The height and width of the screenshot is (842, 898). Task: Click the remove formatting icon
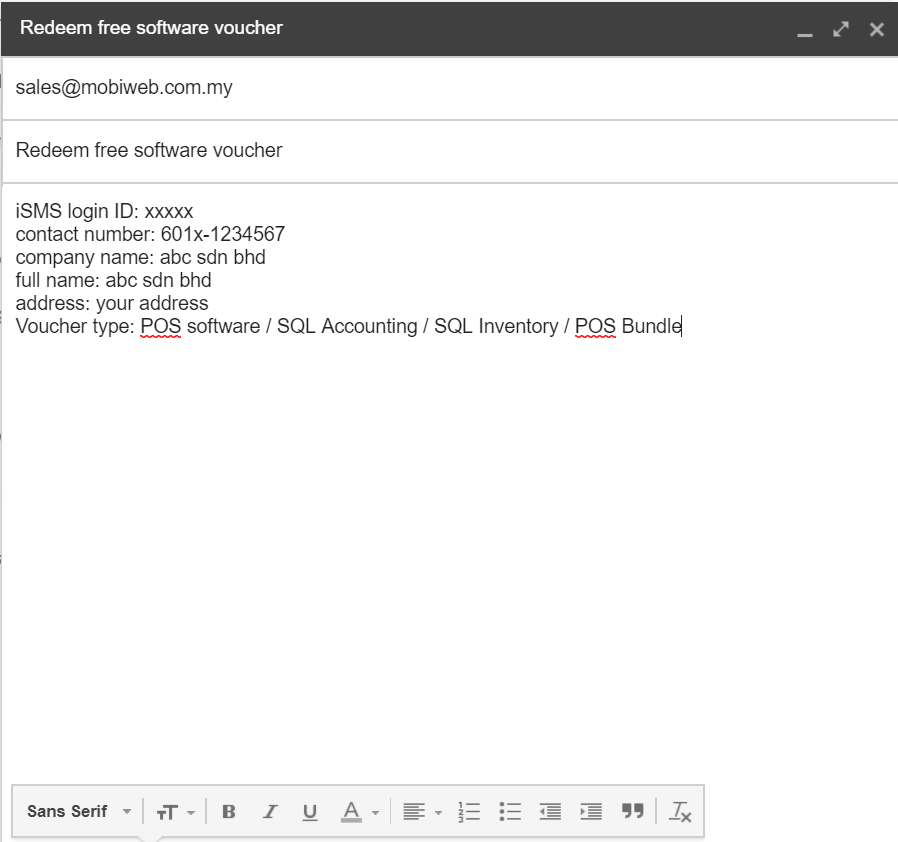coord(680,812)
